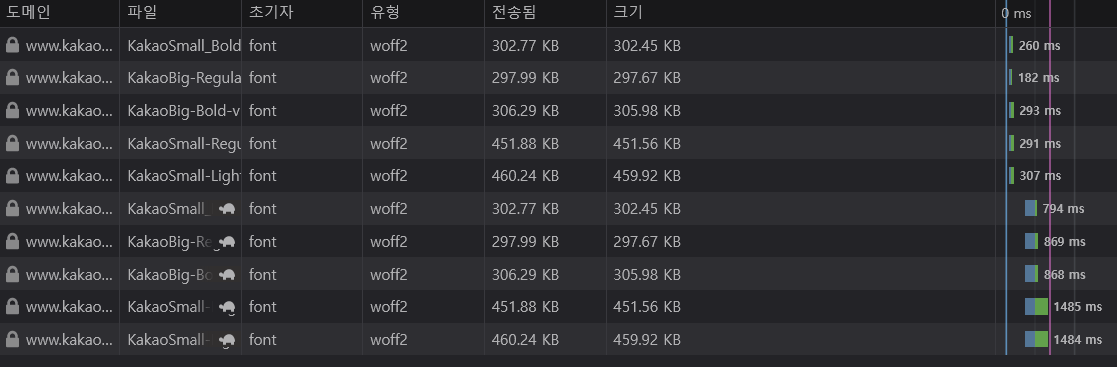
Task: Click the lock icon in the 260 ms row
Action: pyautogui.click(x=12, y=45)
